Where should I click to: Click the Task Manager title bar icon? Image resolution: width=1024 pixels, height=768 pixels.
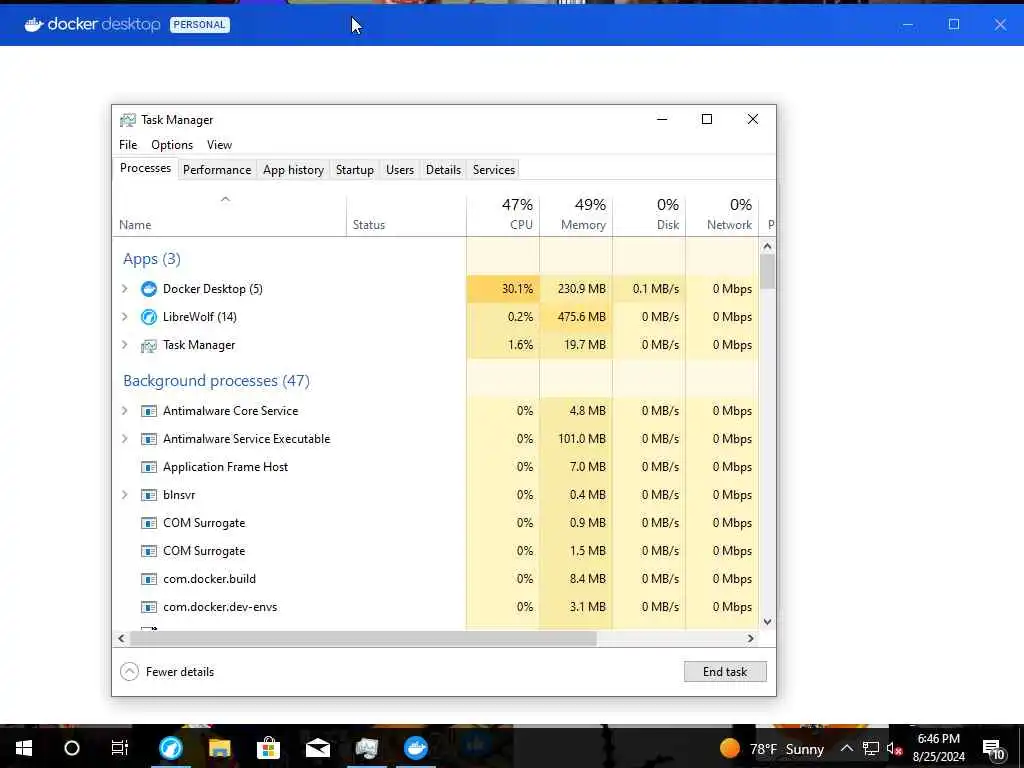128,120
